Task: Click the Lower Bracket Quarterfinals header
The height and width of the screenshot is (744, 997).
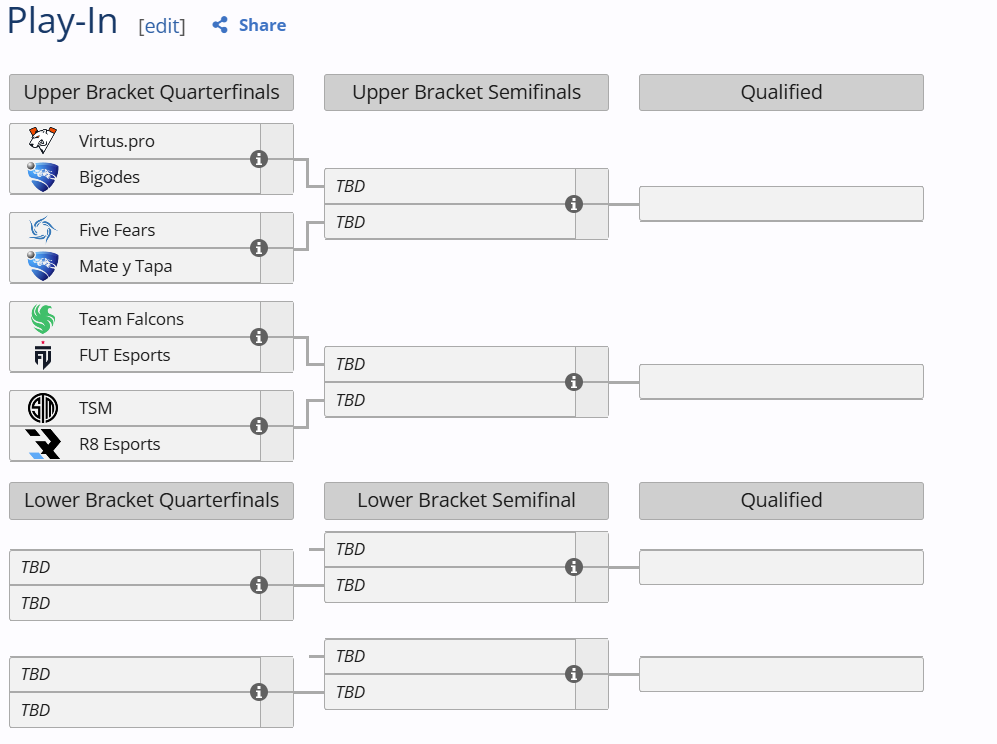Action: pyautogui.click(x=151, y=500)
